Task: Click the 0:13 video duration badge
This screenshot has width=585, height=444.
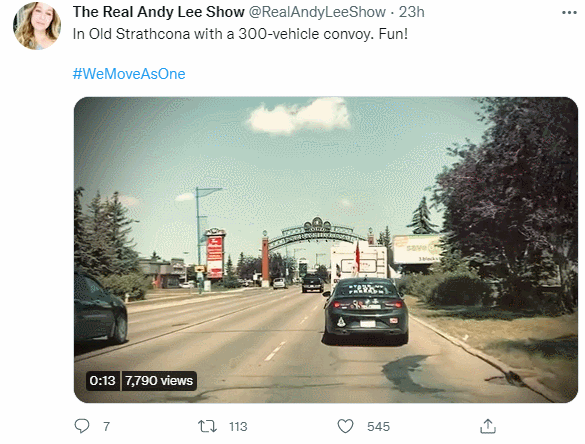Action: click(103, 381)
